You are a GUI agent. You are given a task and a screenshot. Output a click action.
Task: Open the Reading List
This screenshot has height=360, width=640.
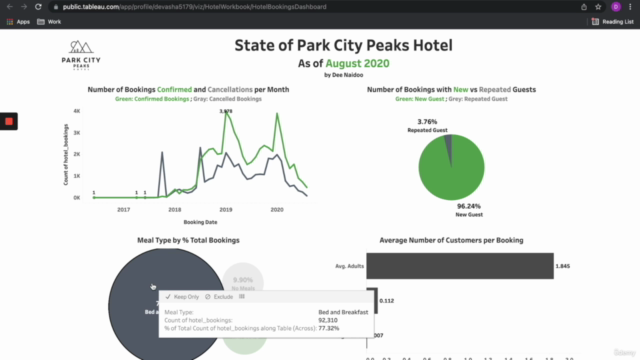613,22
